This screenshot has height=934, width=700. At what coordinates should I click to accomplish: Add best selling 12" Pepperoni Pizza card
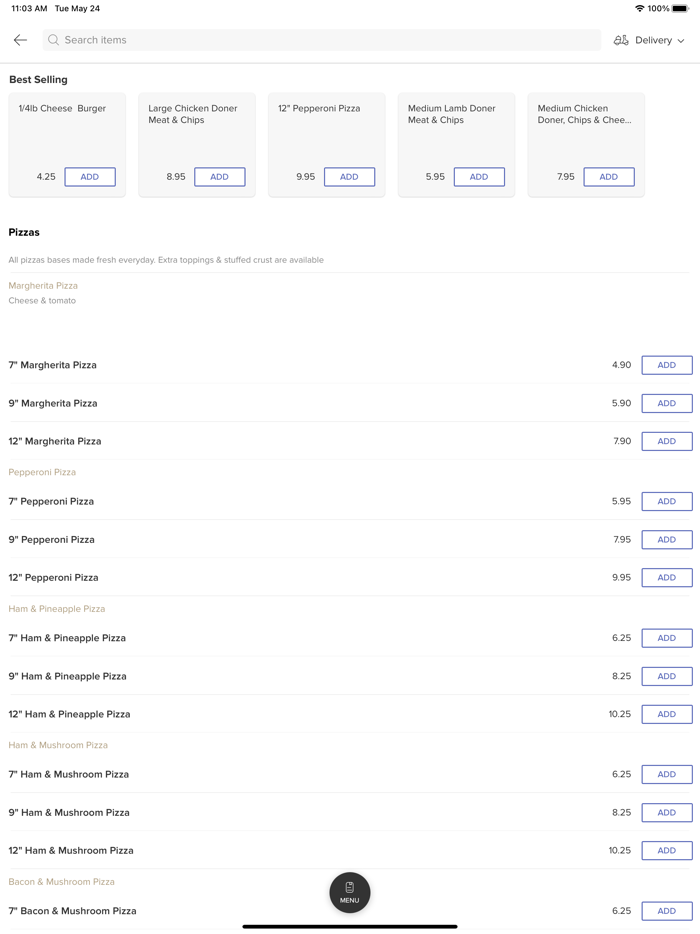coord(349,177)
